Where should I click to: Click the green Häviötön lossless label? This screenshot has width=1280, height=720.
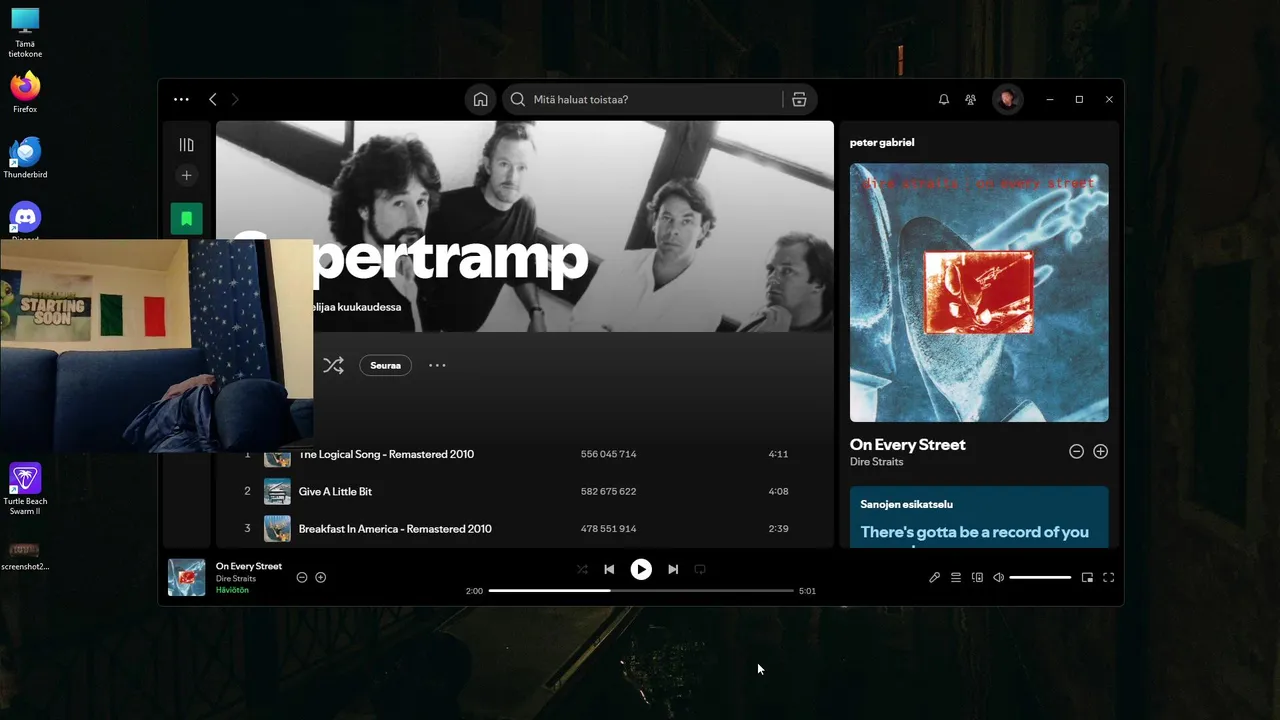pyautogui.click(x=232, y=590)
